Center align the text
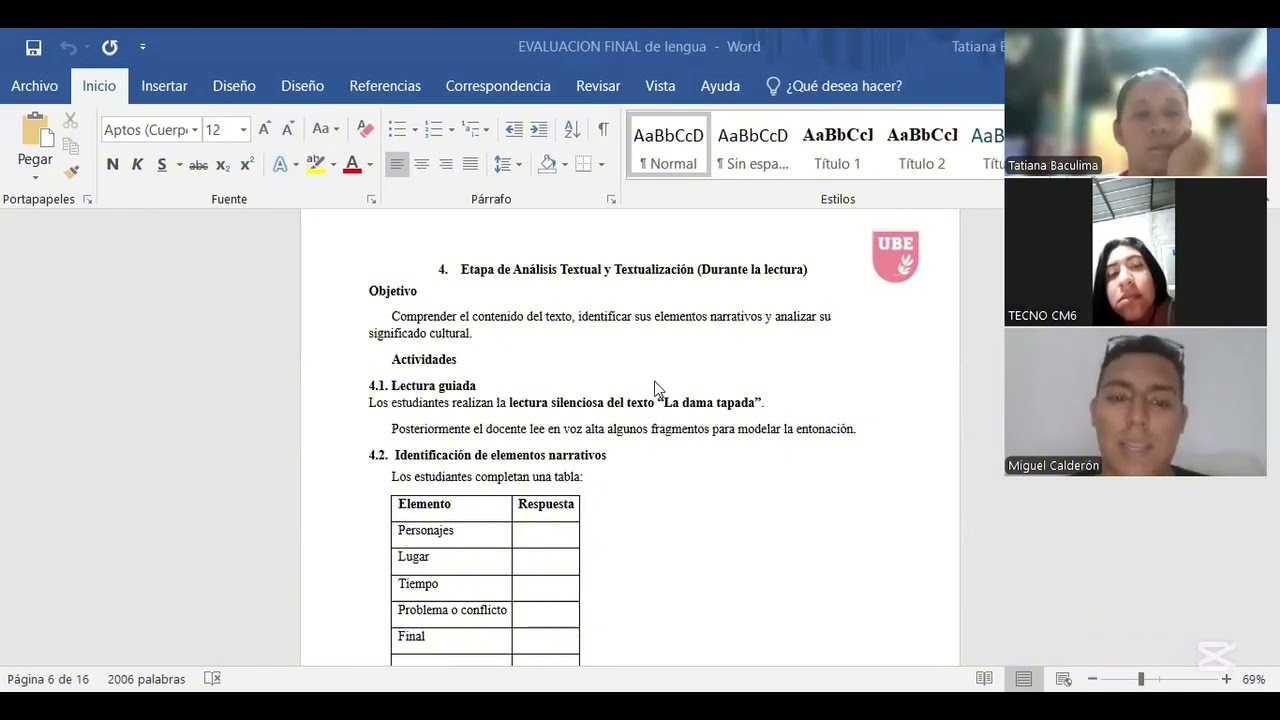1280x720 pixels. coord(422,165)
